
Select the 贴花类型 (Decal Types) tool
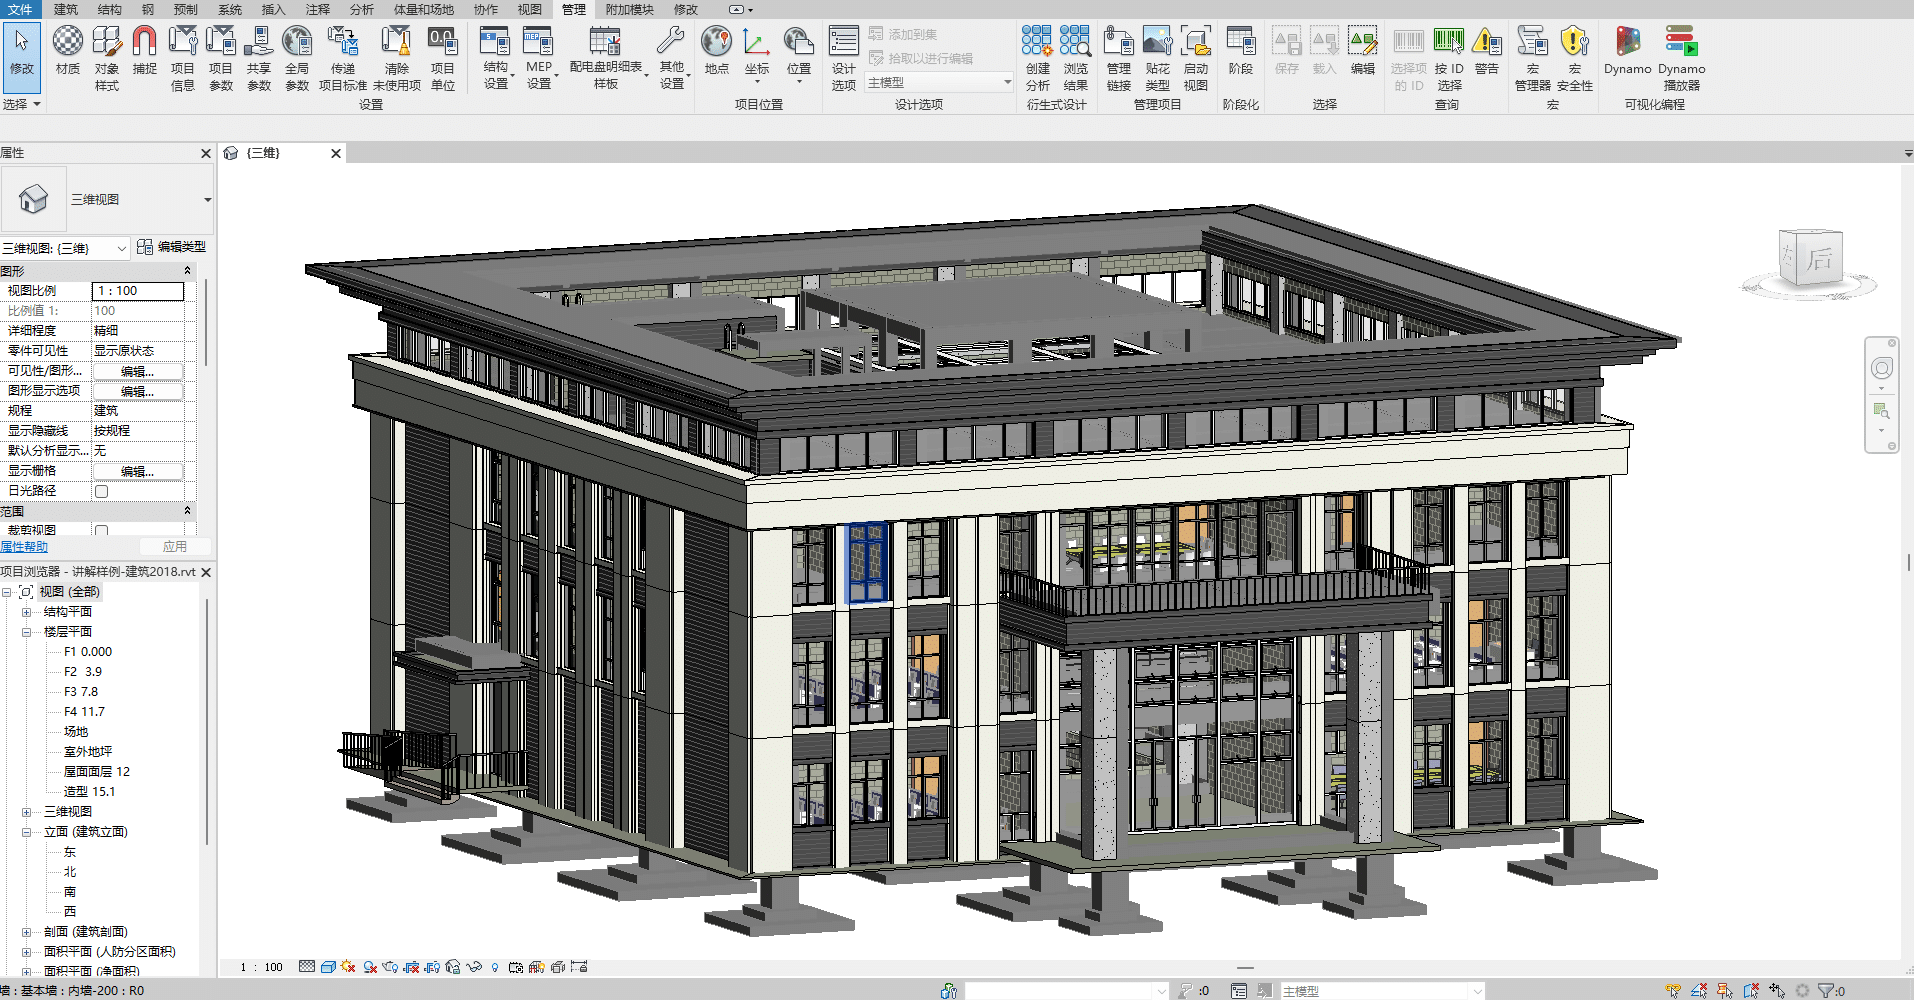point(1157,55)
